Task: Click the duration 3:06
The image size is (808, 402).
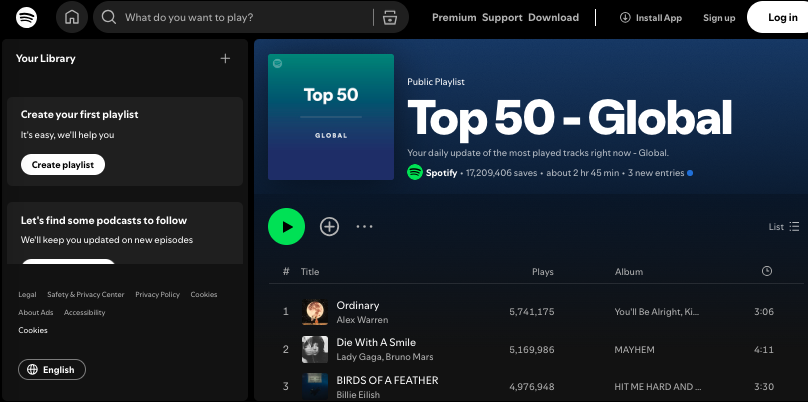Action: click(x=764, y=312)
